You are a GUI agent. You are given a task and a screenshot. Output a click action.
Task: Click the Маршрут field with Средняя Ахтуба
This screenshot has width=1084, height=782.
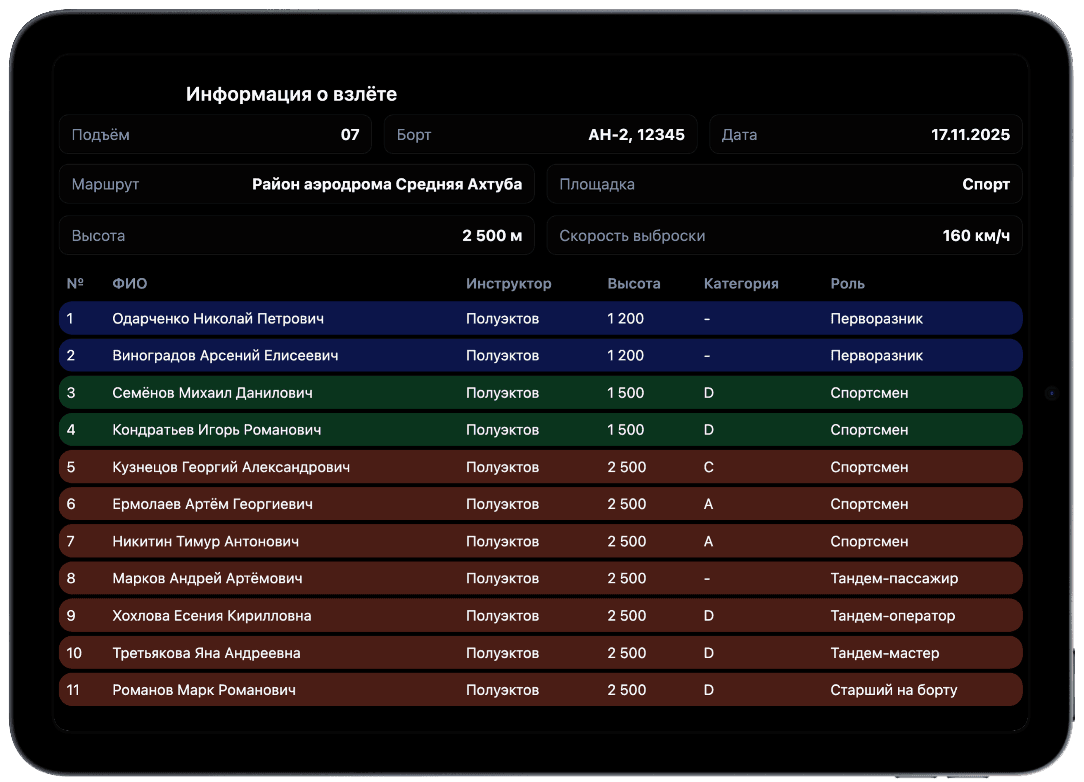(297, 184)
